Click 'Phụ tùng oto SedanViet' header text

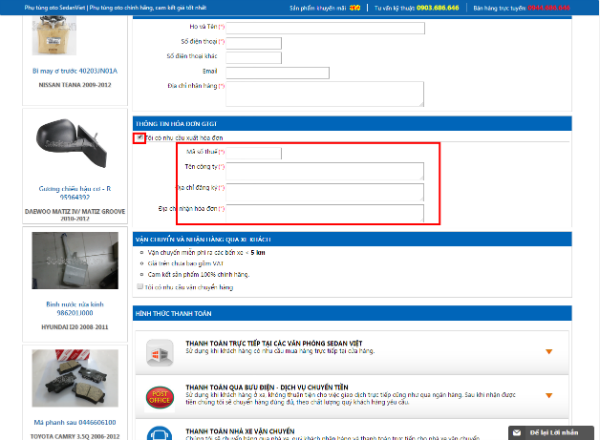click(55, 8)
